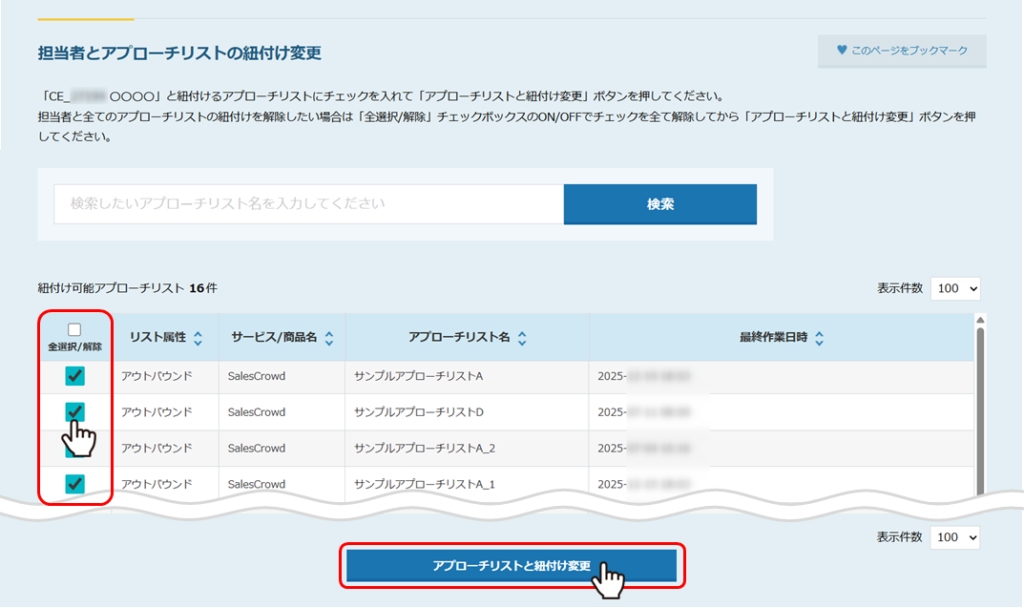This screenshot has width=1024, height=608.
Task: Open the bottom 表示件数 dropdown
Action: pos(955,537)
